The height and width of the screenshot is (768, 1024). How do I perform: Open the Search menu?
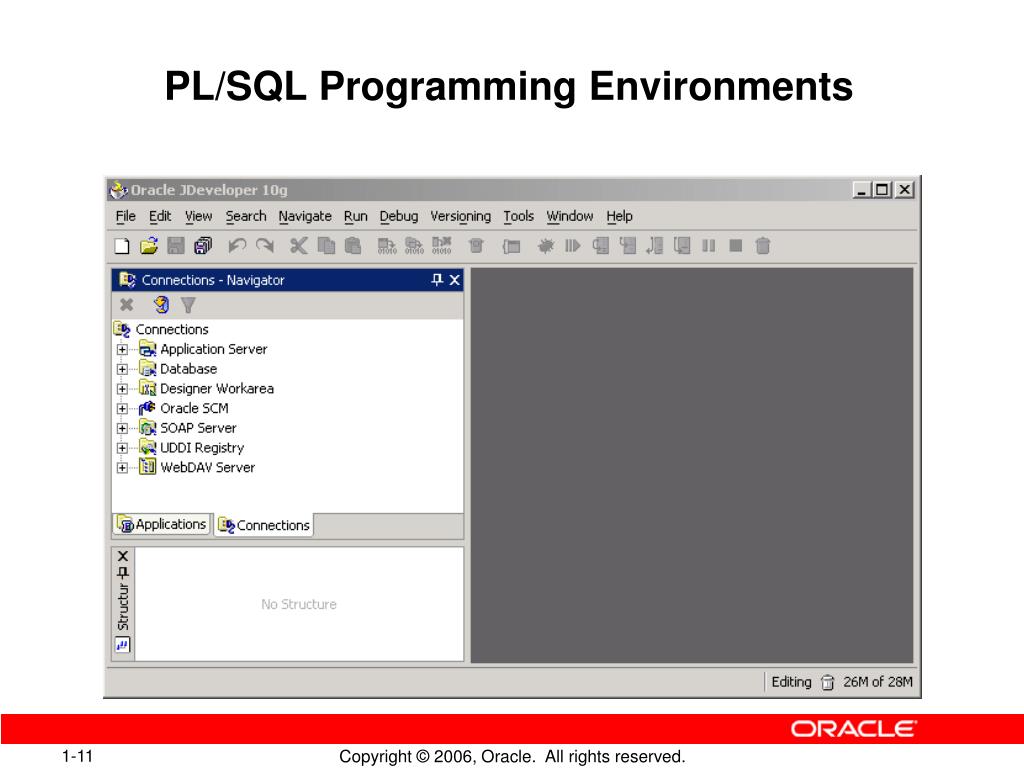pos(246,216)
